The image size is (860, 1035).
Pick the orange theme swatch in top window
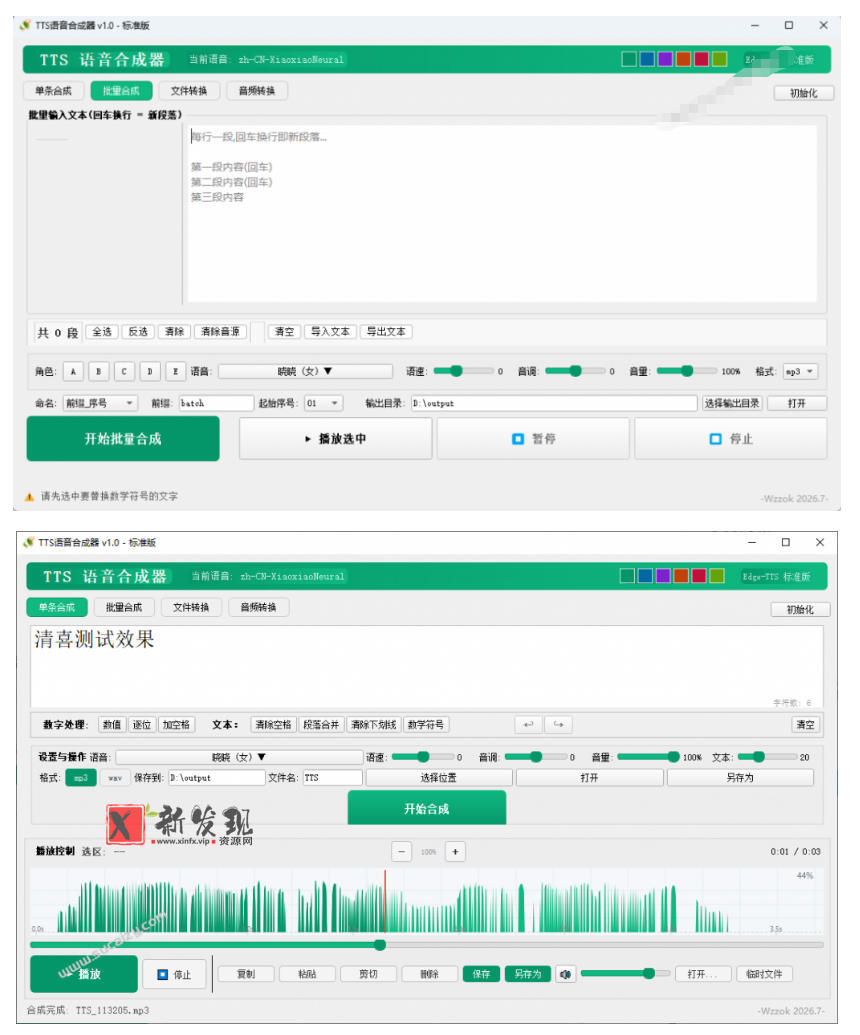click(x=683, y=59)
